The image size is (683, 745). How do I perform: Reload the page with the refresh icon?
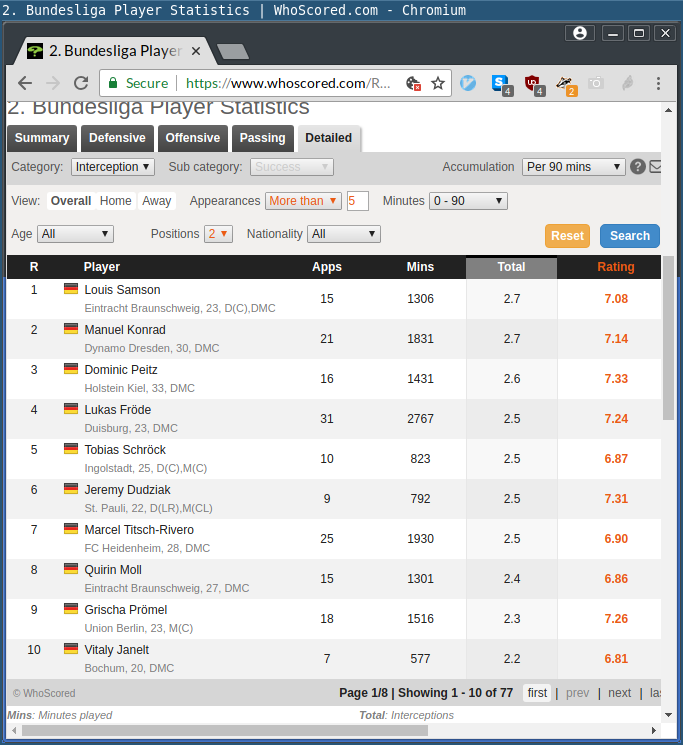81,83
